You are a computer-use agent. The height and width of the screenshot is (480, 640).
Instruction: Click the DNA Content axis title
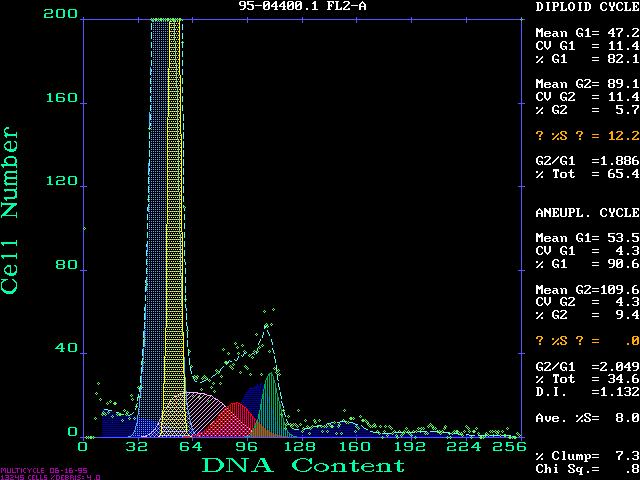click(x=303, y=466)
